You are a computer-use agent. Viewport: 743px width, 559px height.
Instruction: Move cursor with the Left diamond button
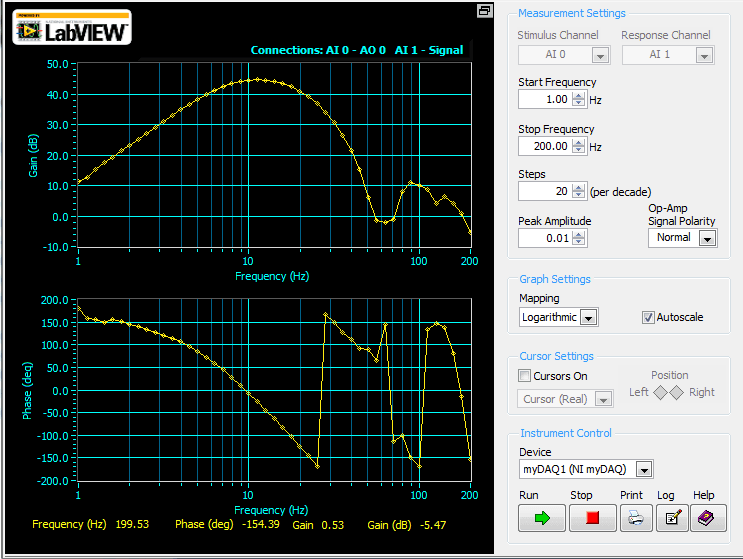tap(661, 392)
